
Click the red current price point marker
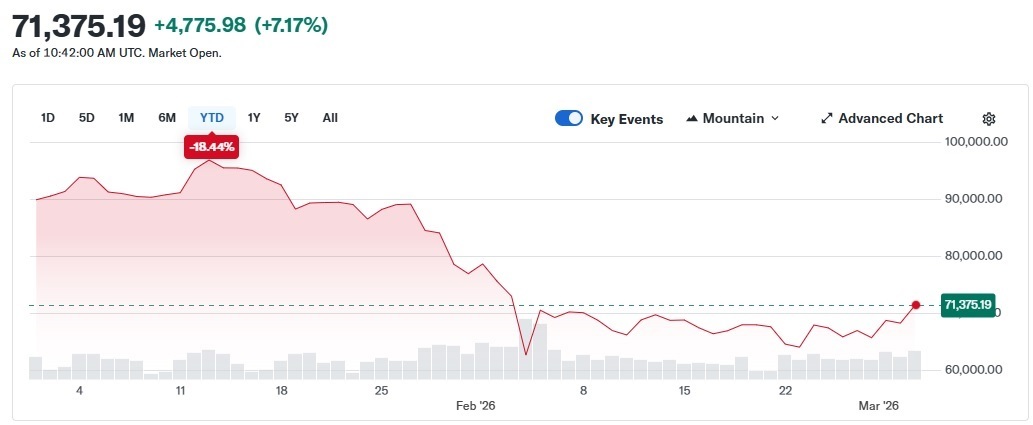(916, 305)
